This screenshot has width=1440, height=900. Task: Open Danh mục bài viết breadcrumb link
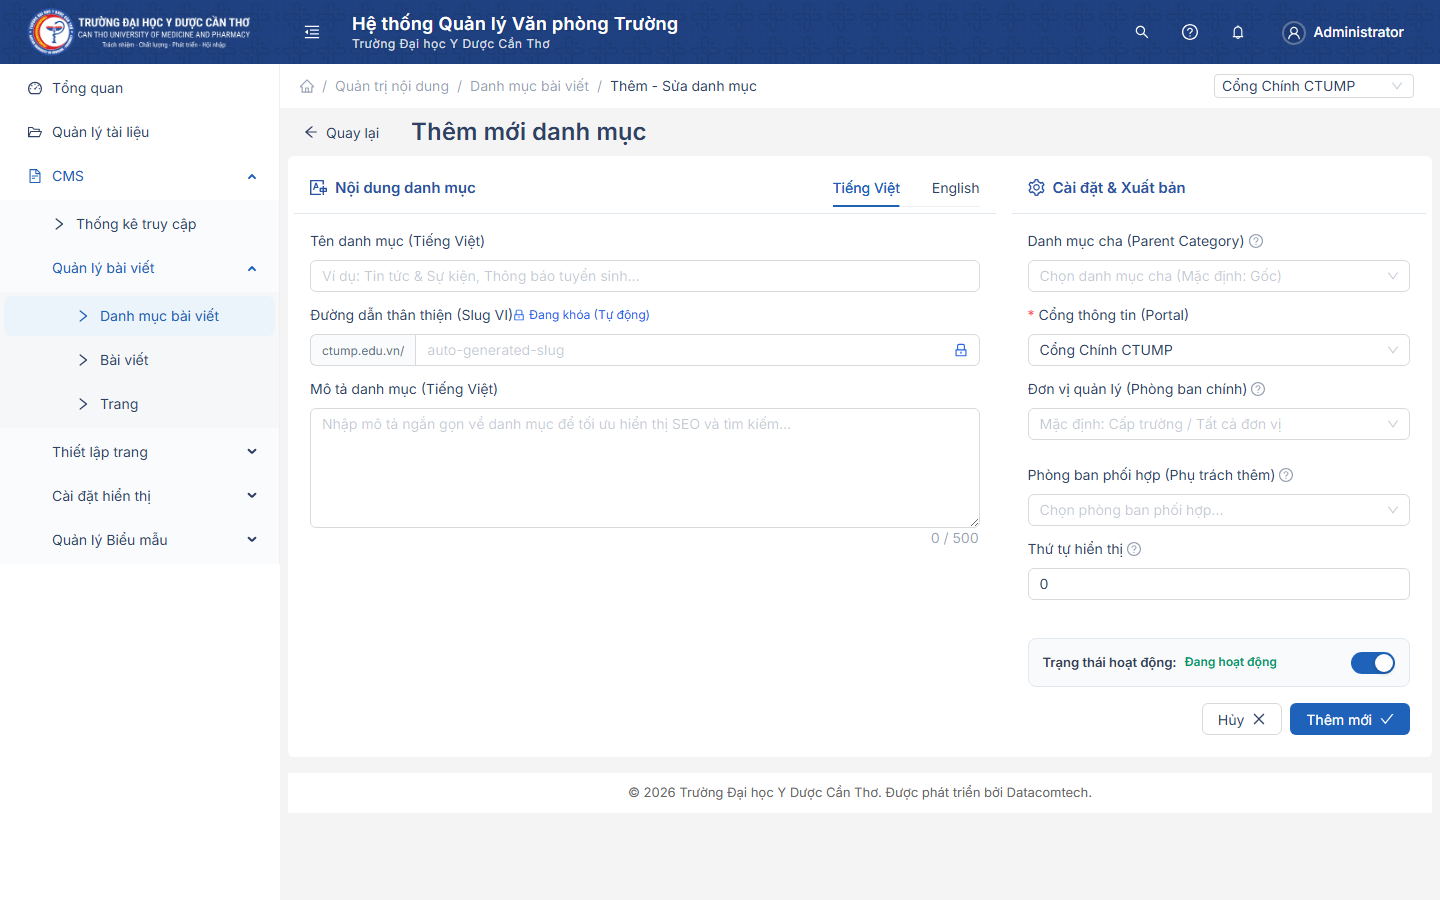click(529, 86)
